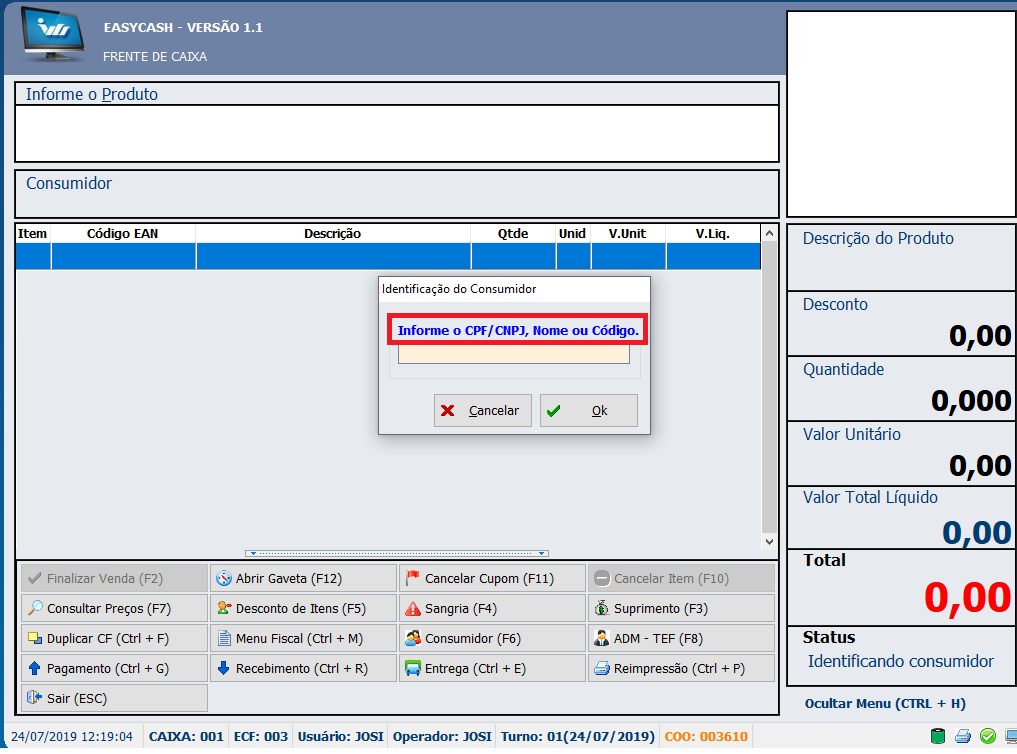Image resolution: width=1017 pixels, height=754 pixels.
Task: Click the printer icon in status bar
Action: (963, 737)
